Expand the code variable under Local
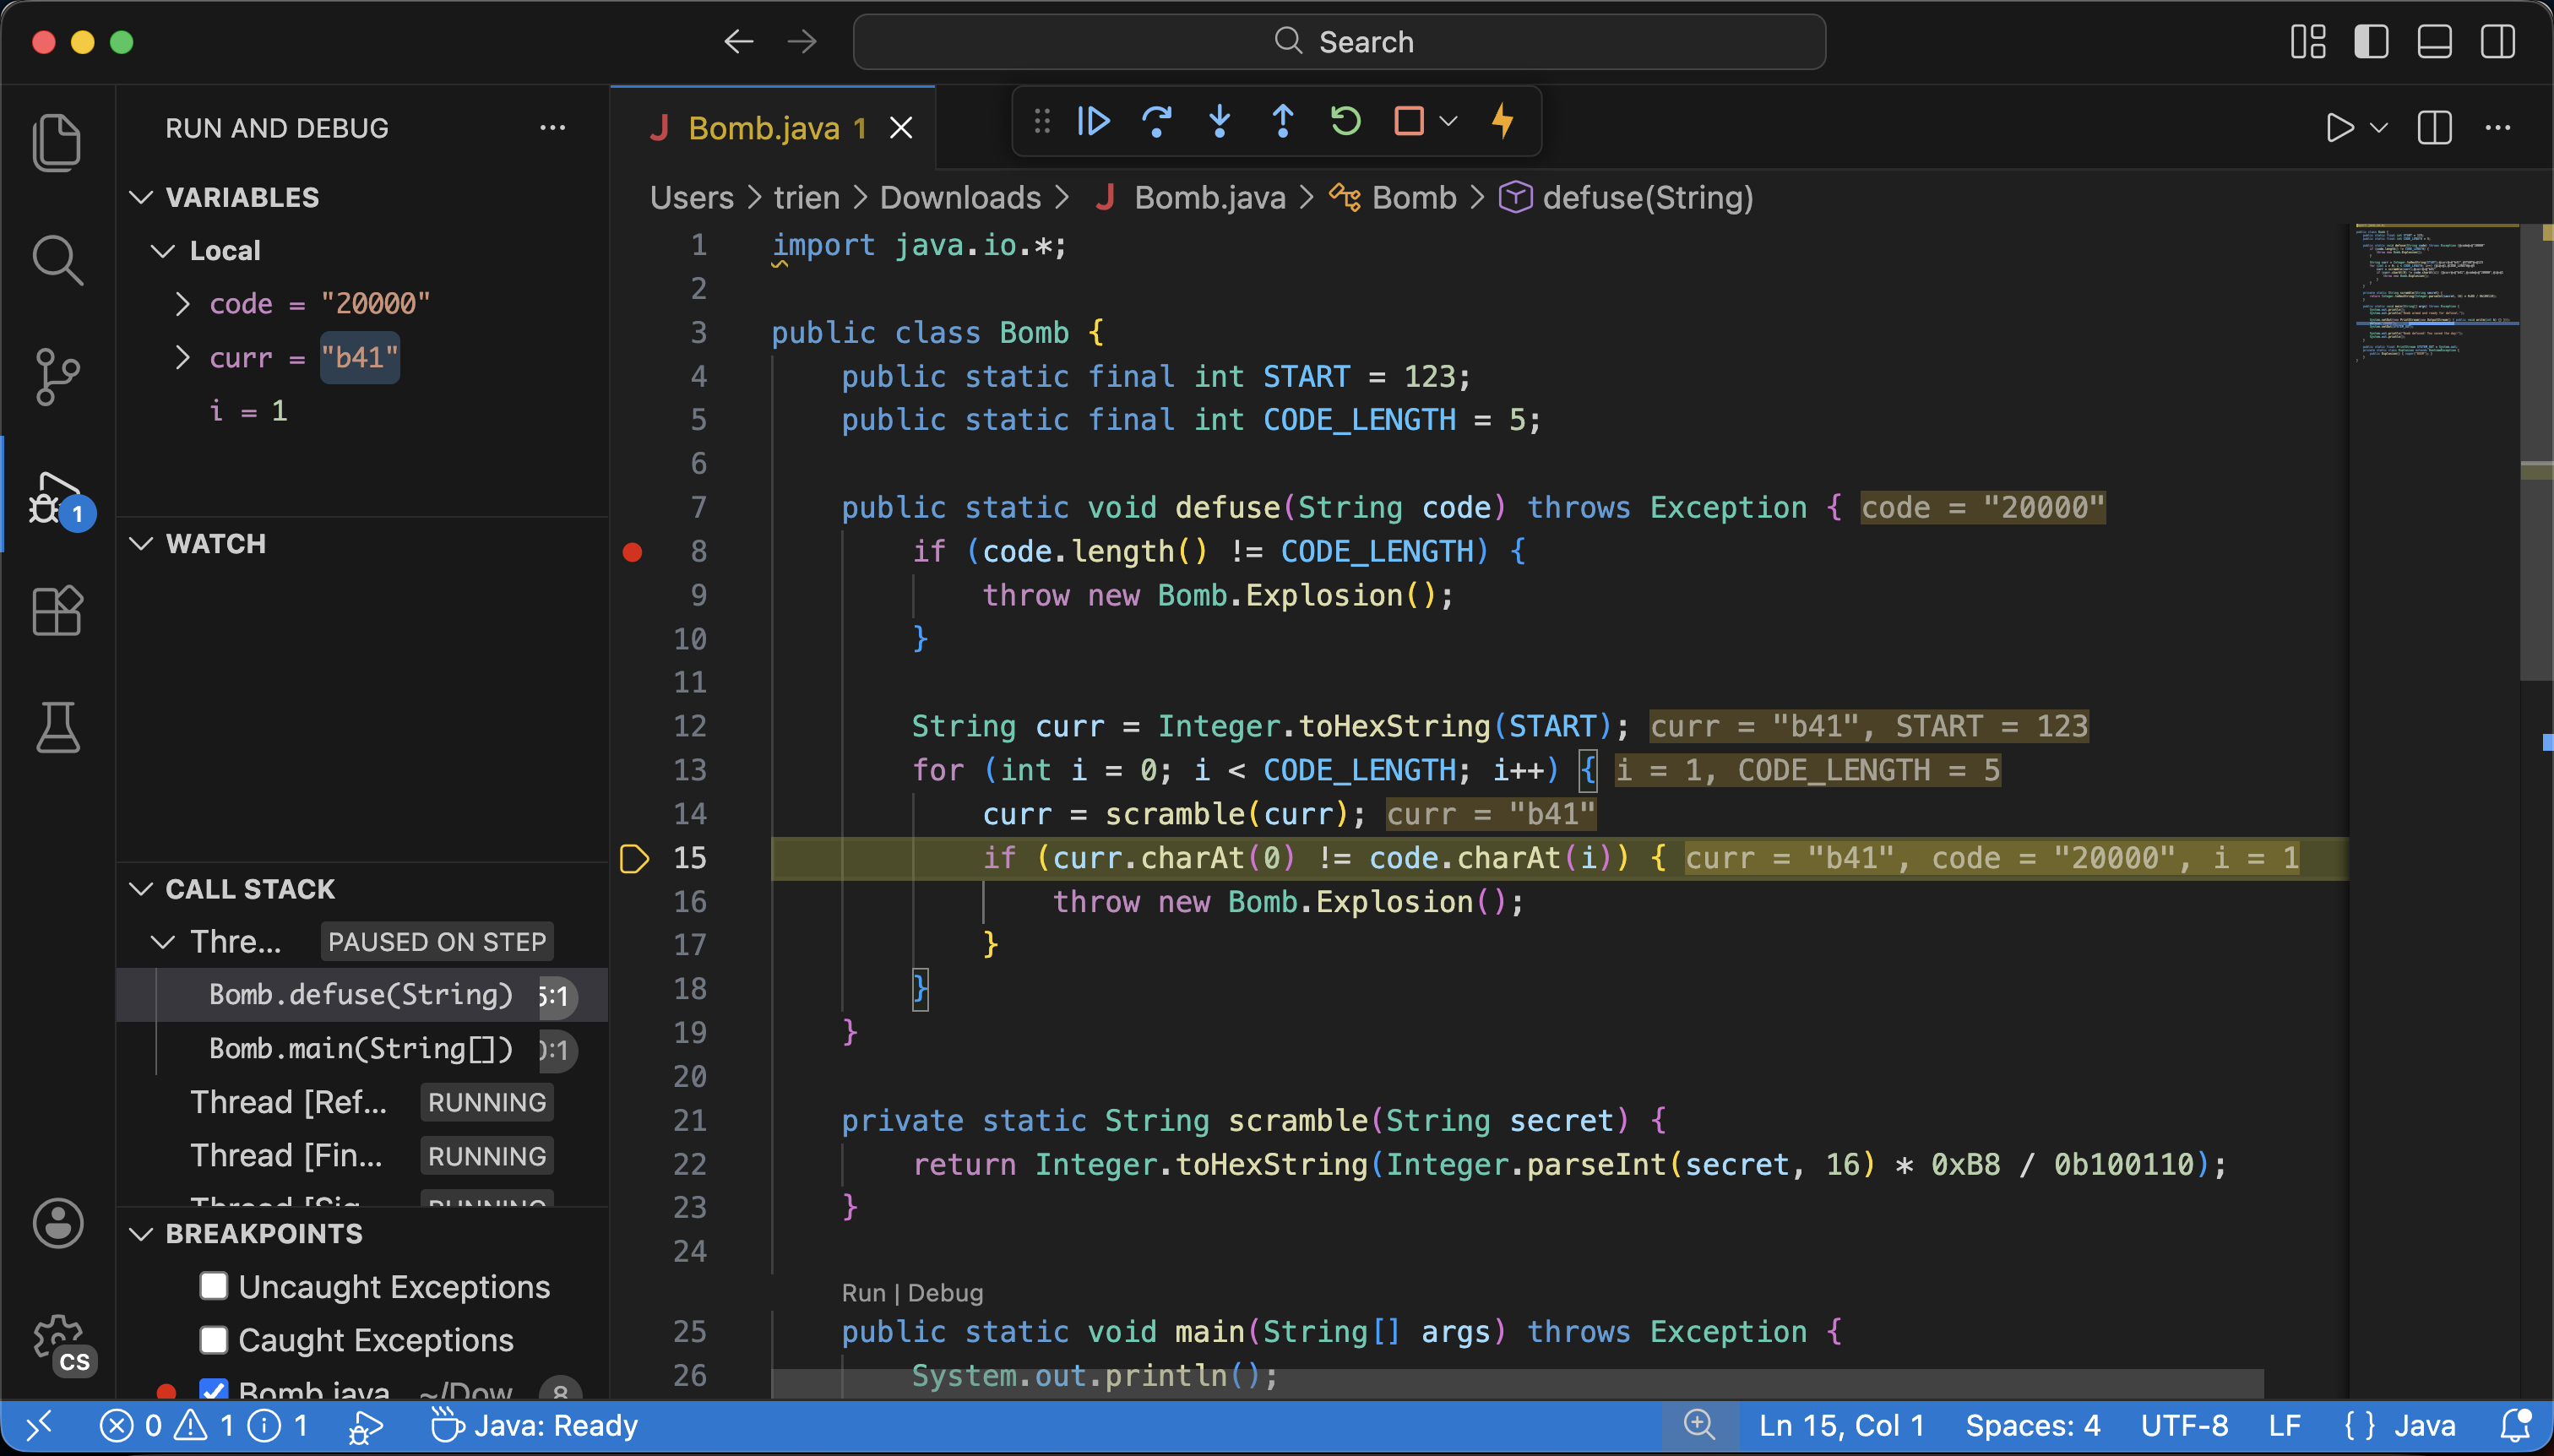This screenshot has height=1456, width=2554. coord(183,303)
